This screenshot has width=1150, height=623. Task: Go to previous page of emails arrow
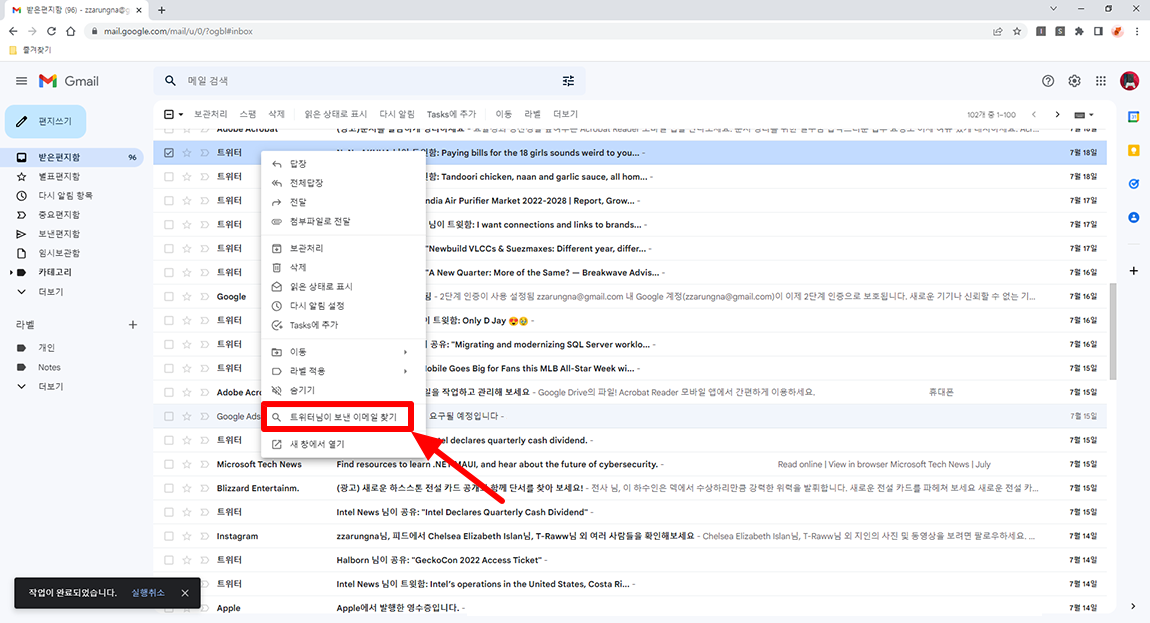1034,114
